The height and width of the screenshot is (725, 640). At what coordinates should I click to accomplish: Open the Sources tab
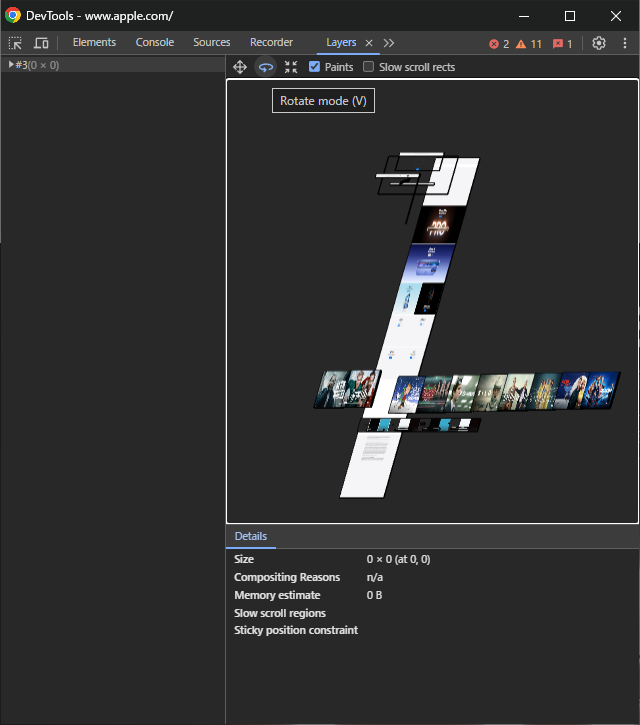(212, 43)
